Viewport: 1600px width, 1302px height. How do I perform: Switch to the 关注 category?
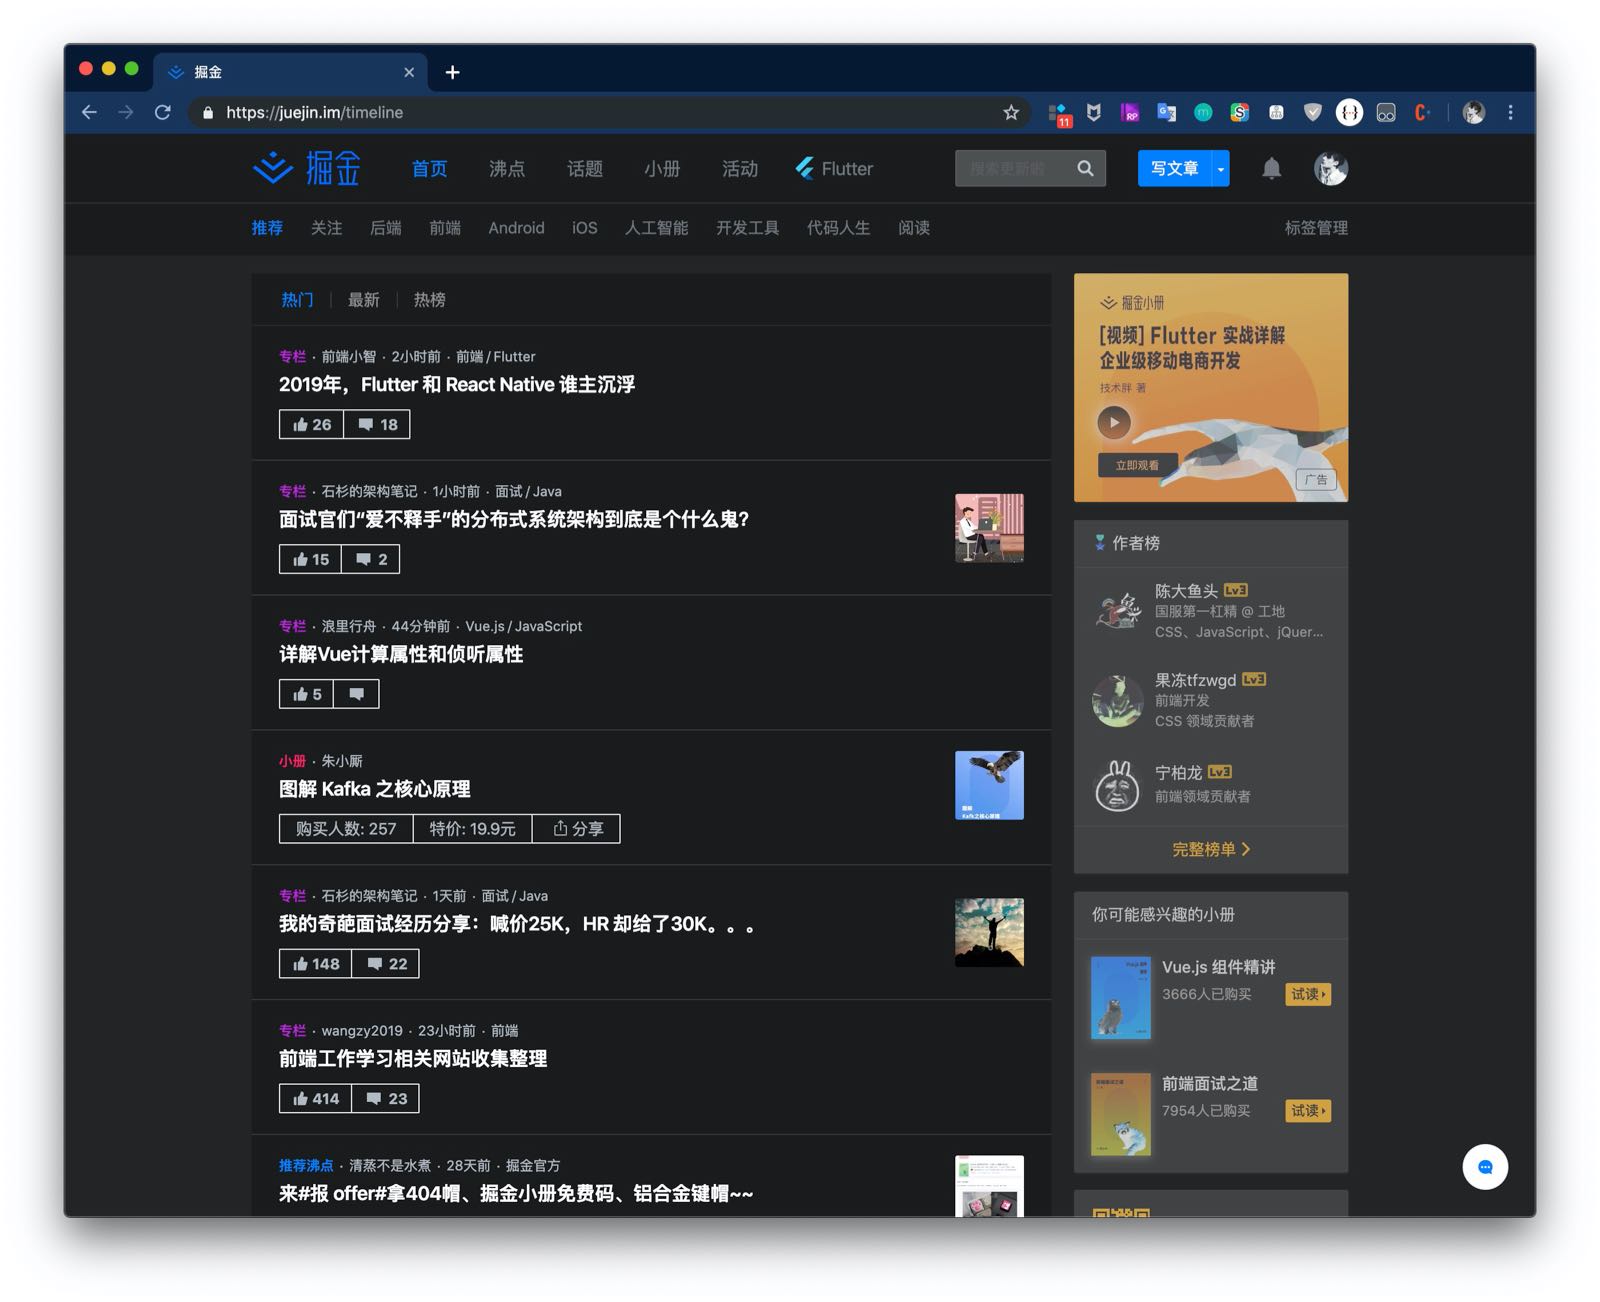pos(326,228)
